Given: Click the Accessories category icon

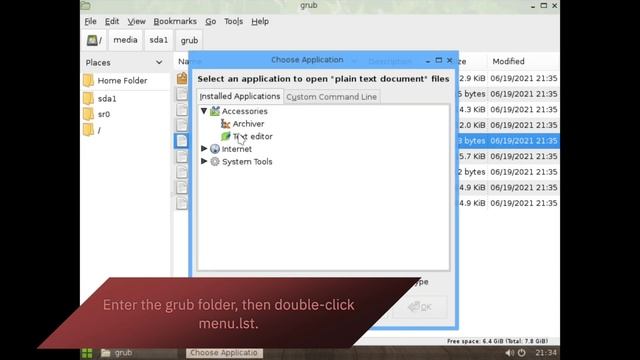Looking at the screenshot, I should tap(215, 111).
